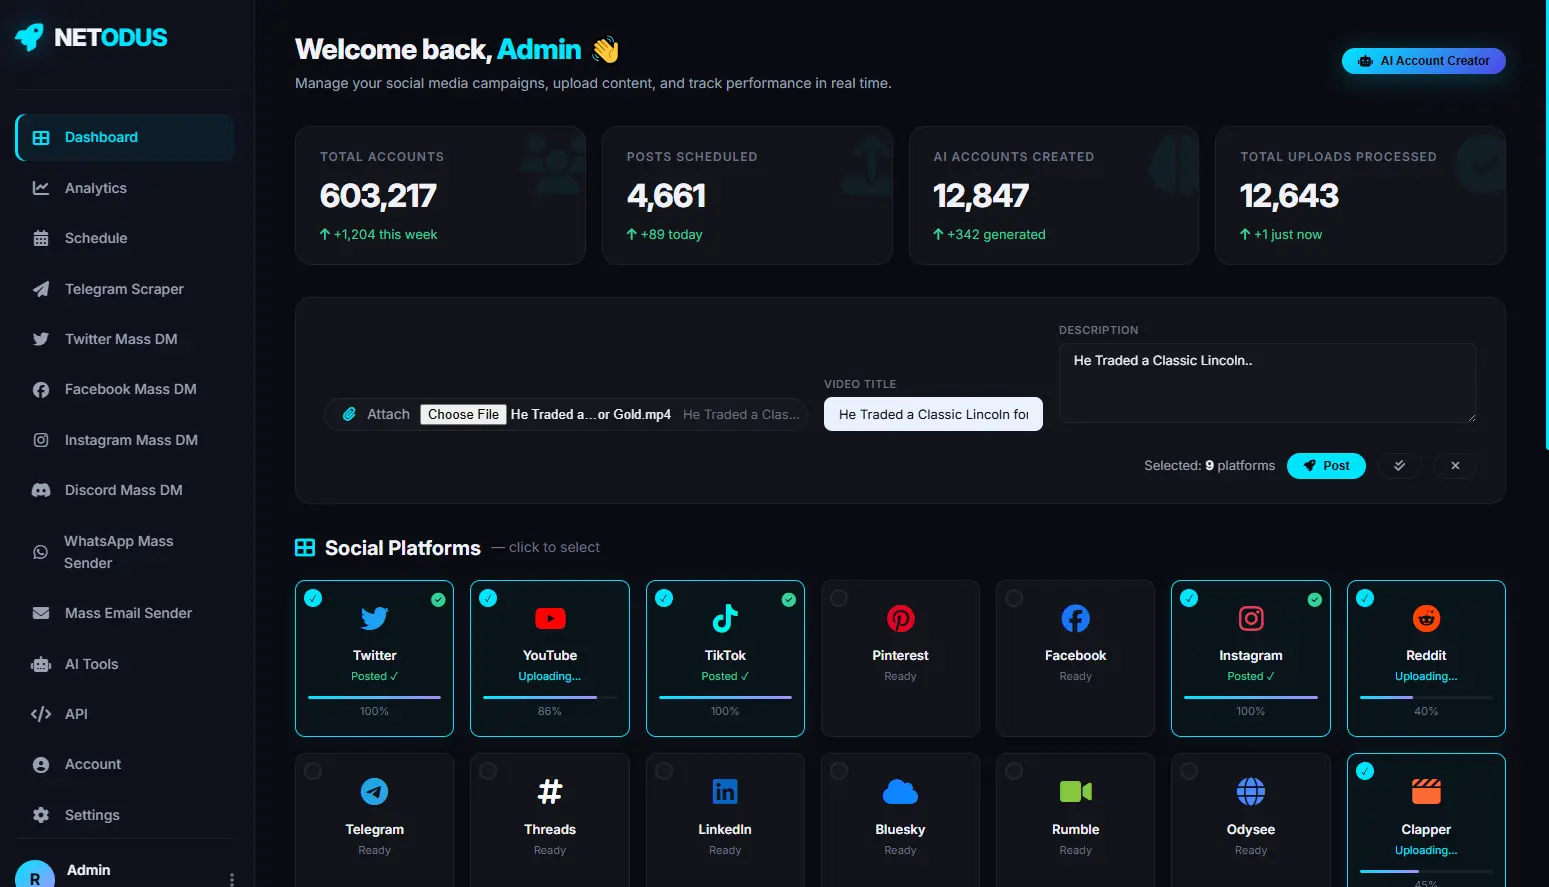1549x887 pixels.
Task: Click the YouTube 86% upload progress bar
Action: [x=550, y=697]
